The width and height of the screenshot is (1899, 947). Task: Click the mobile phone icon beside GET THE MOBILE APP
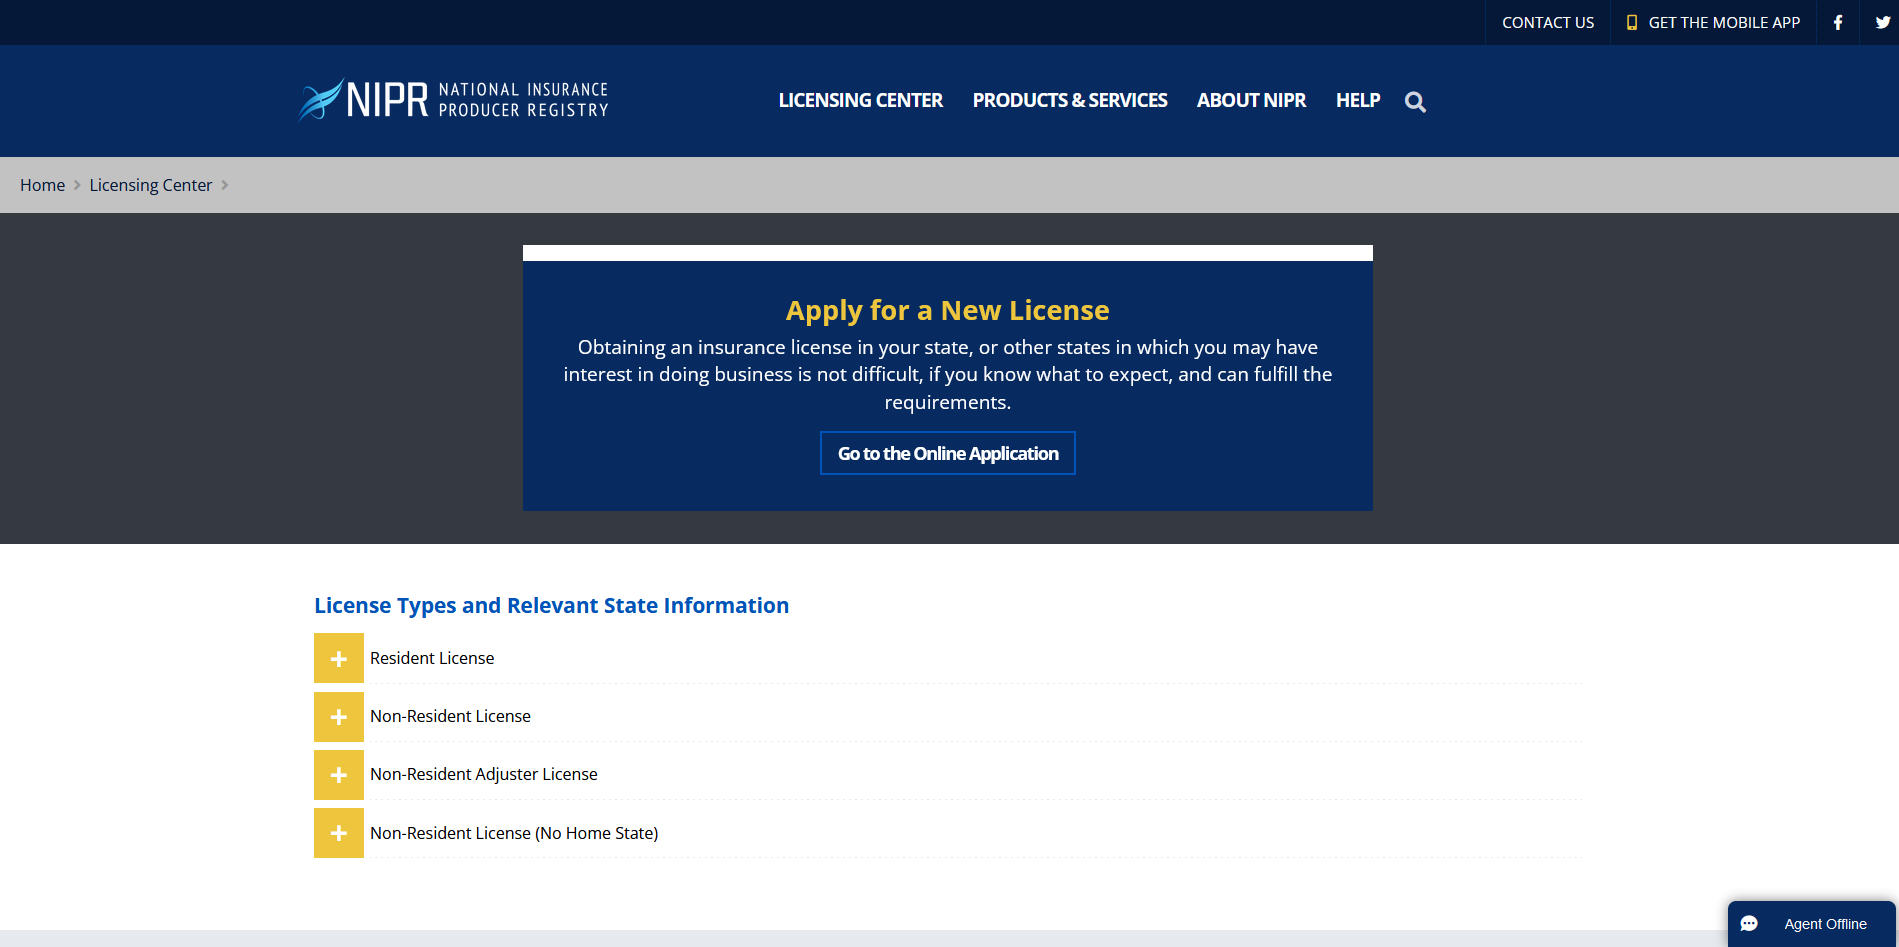click(1632, 22)
